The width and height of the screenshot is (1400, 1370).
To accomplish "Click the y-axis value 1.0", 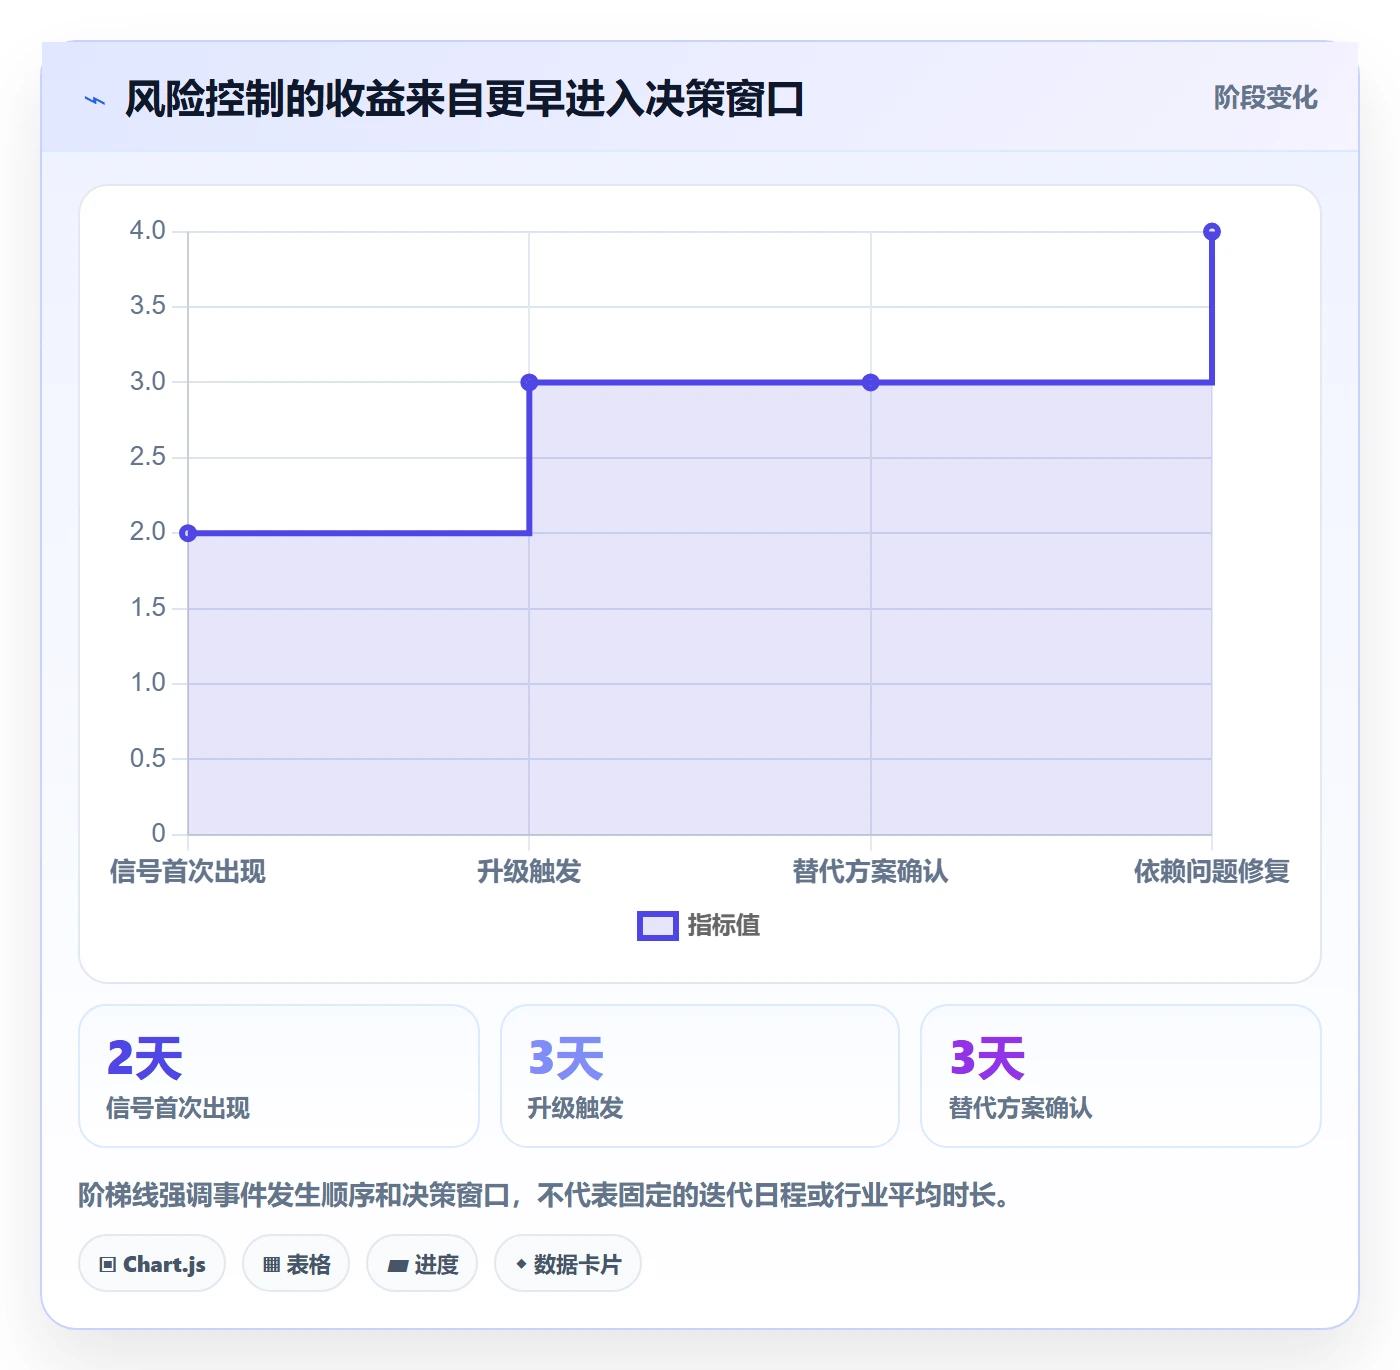I will 147,683.
